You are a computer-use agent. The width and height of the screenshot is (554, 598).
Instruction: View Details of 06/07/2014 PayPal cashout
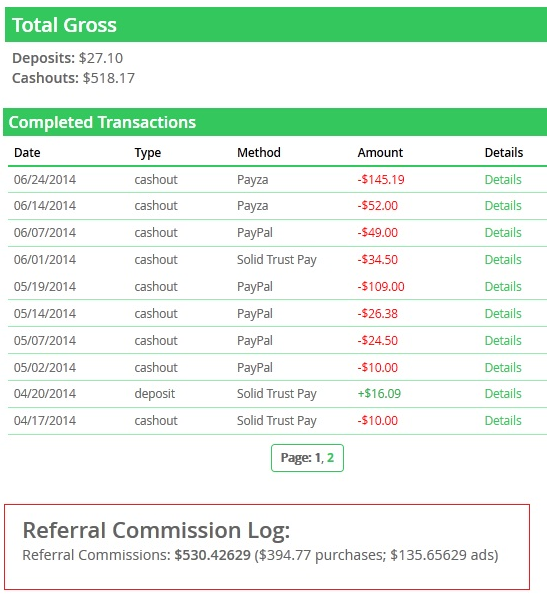503,232
